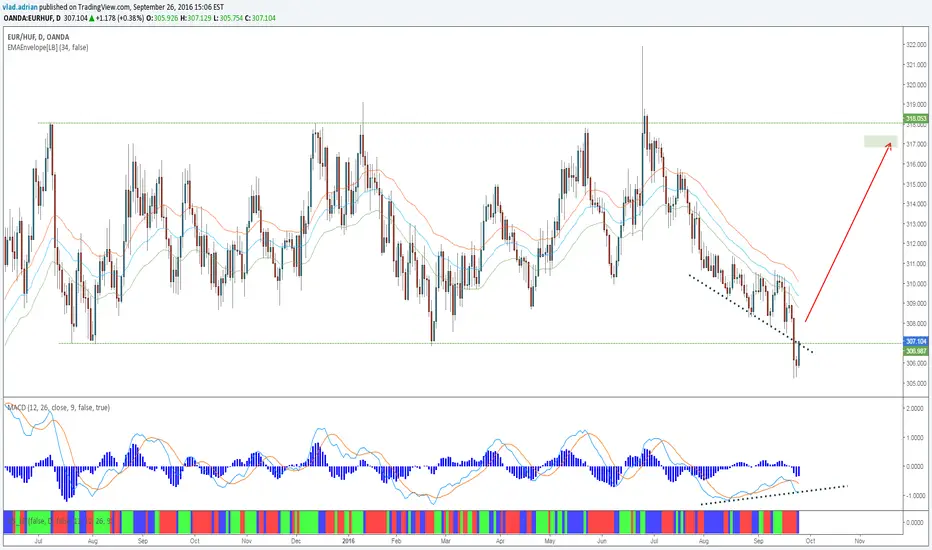This screenshot has width=932, height=550.
Task: Click the 305.000 price axis label
Action: [916, 384]
